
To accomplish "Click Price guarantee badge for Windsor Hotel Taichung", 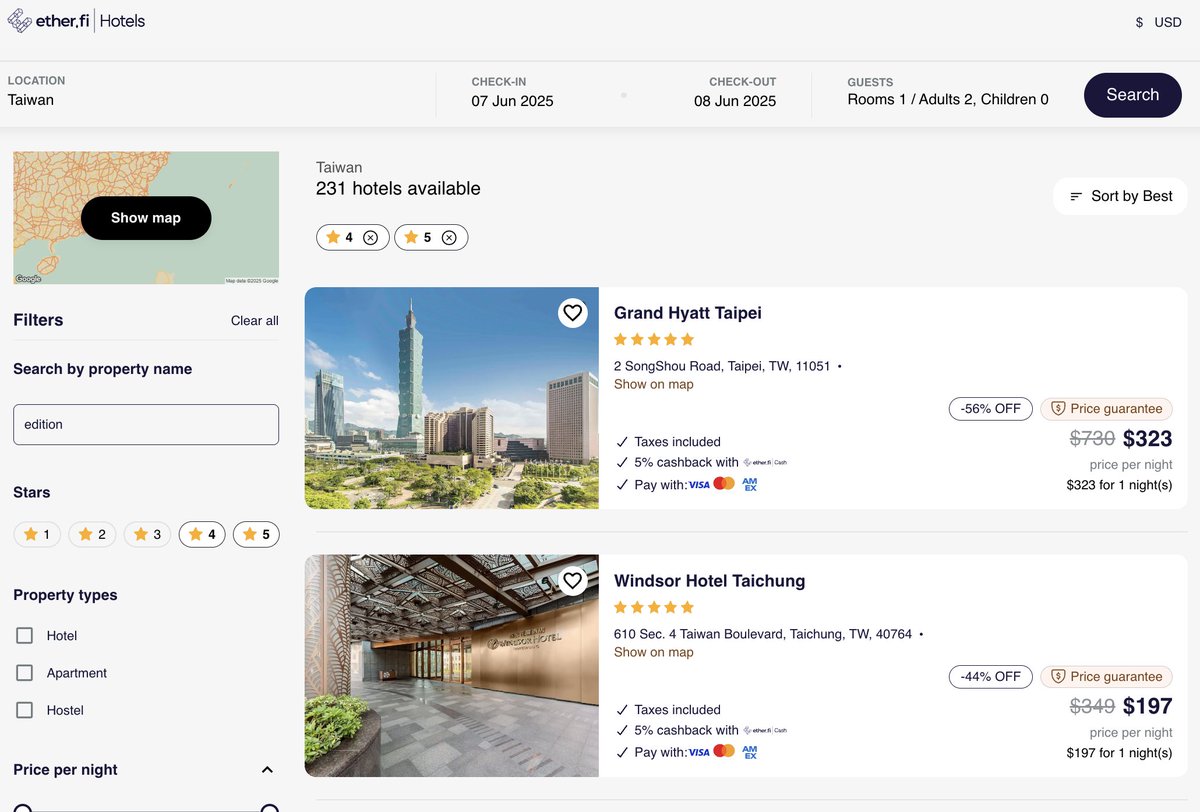I will coord(1107,676).
